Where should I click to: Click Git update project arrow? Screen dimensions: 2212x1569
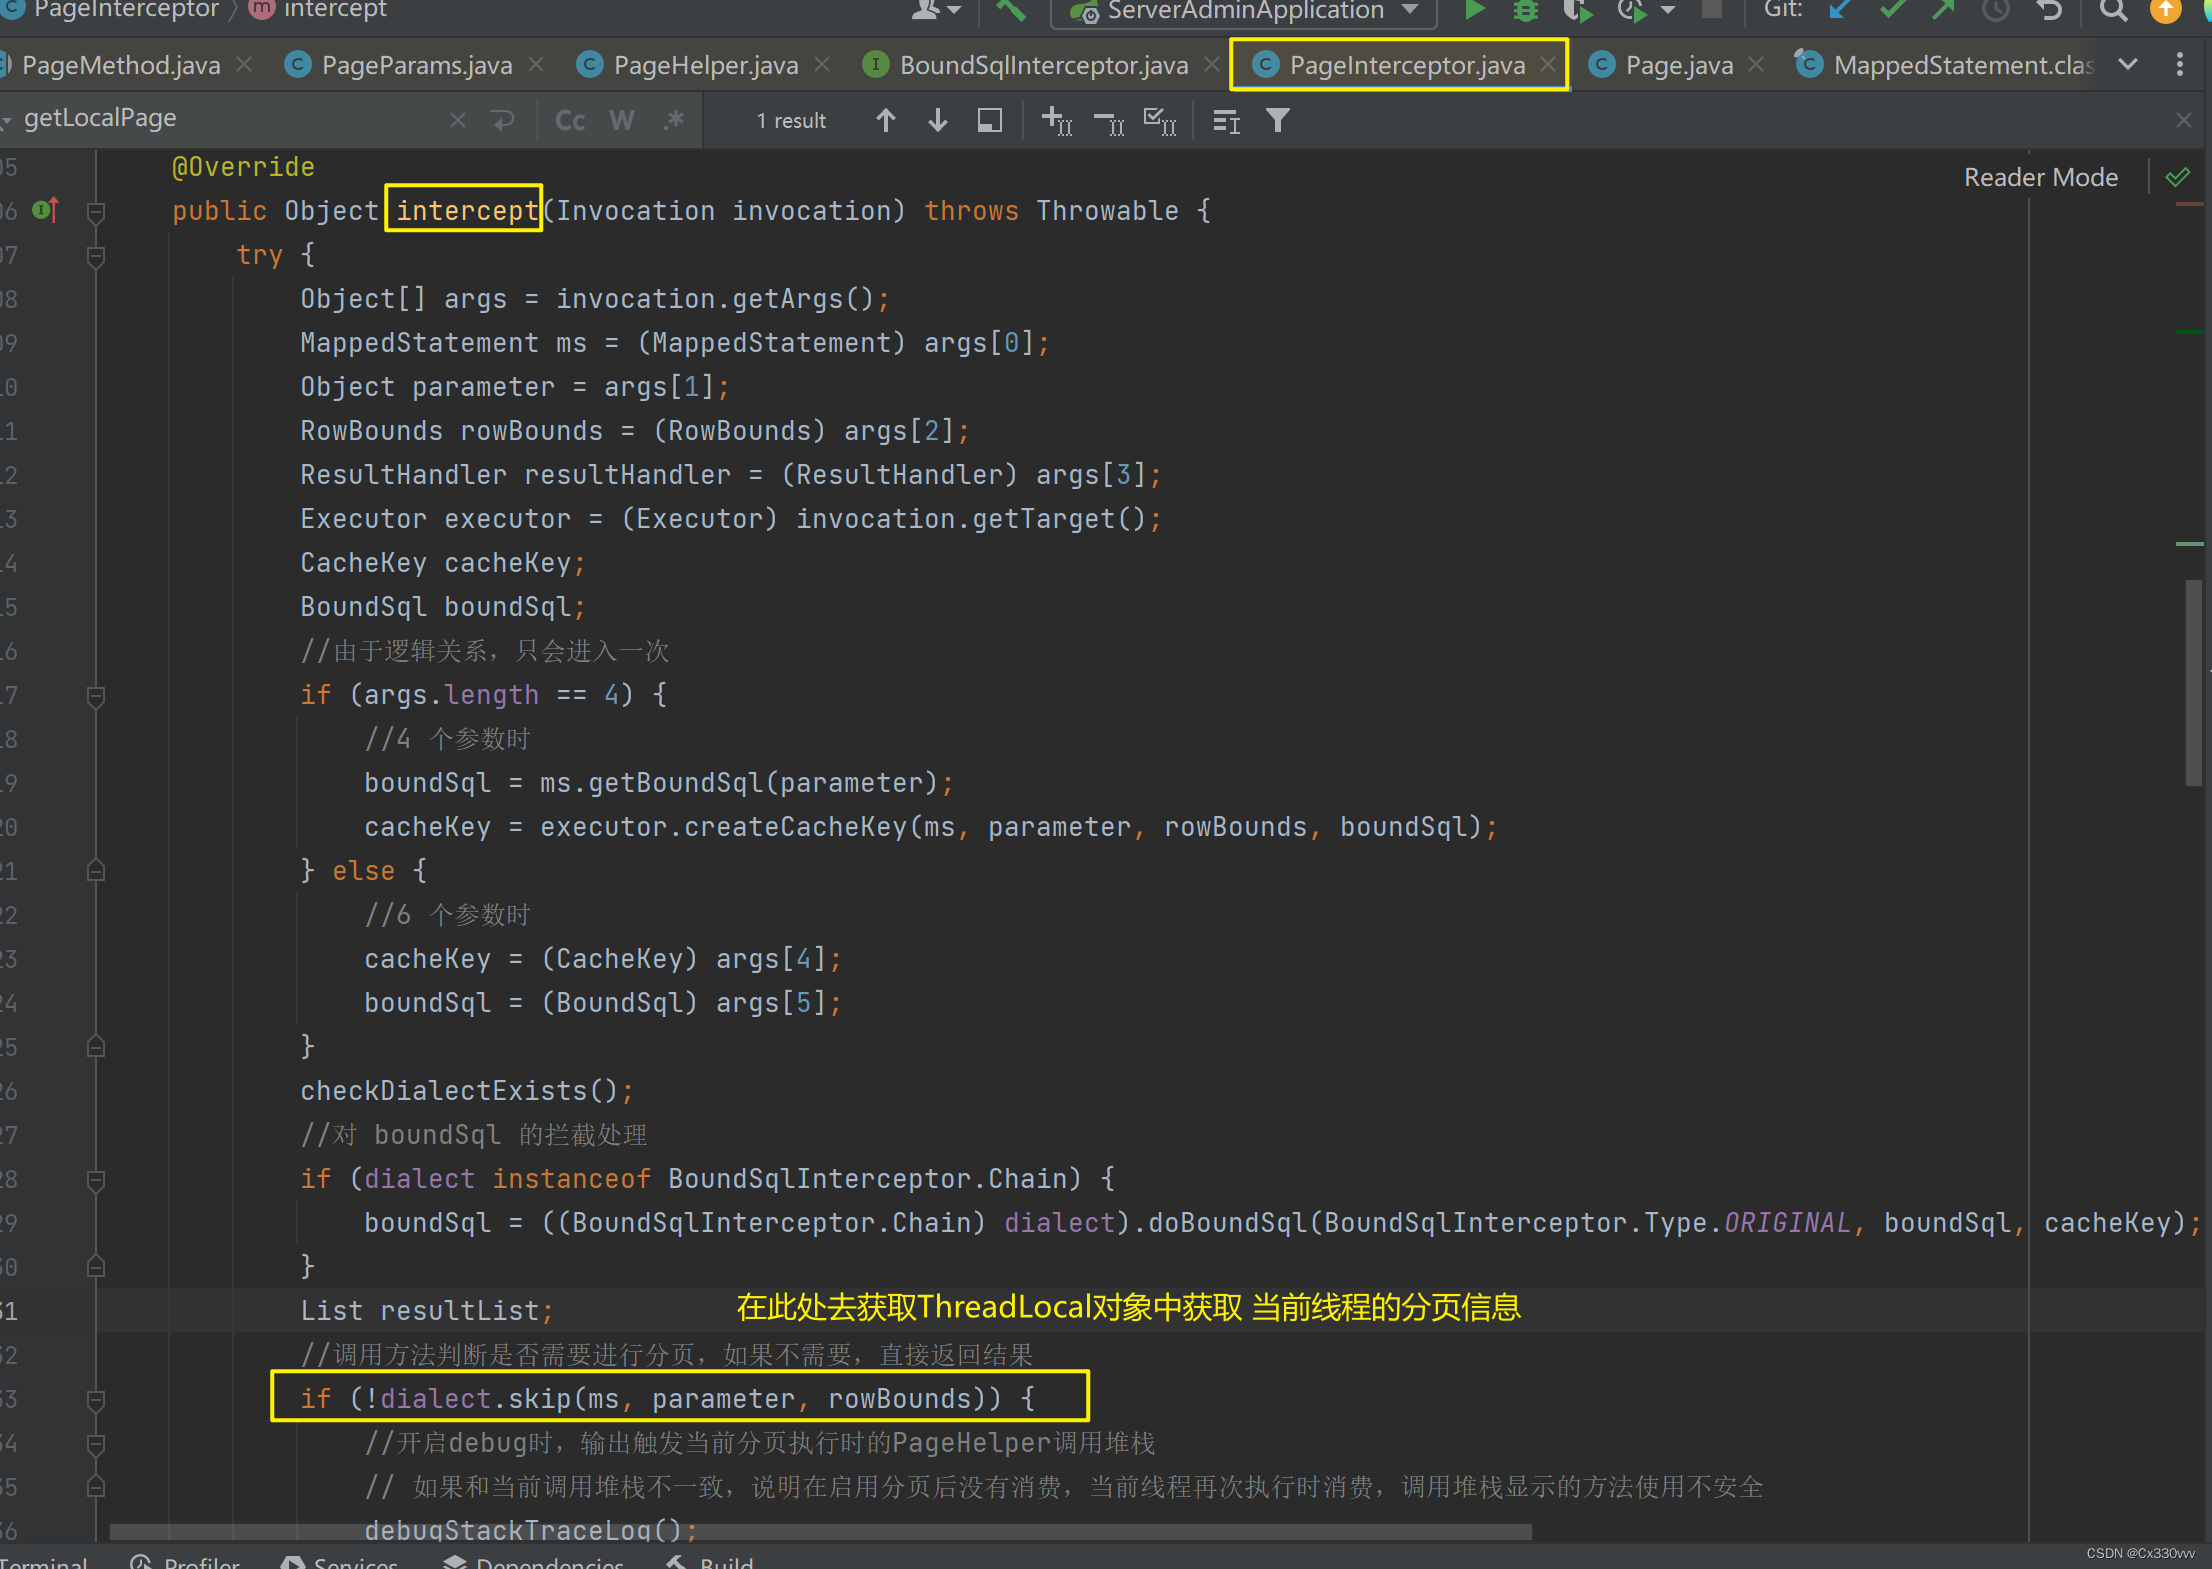click(x=1838, y=10)
